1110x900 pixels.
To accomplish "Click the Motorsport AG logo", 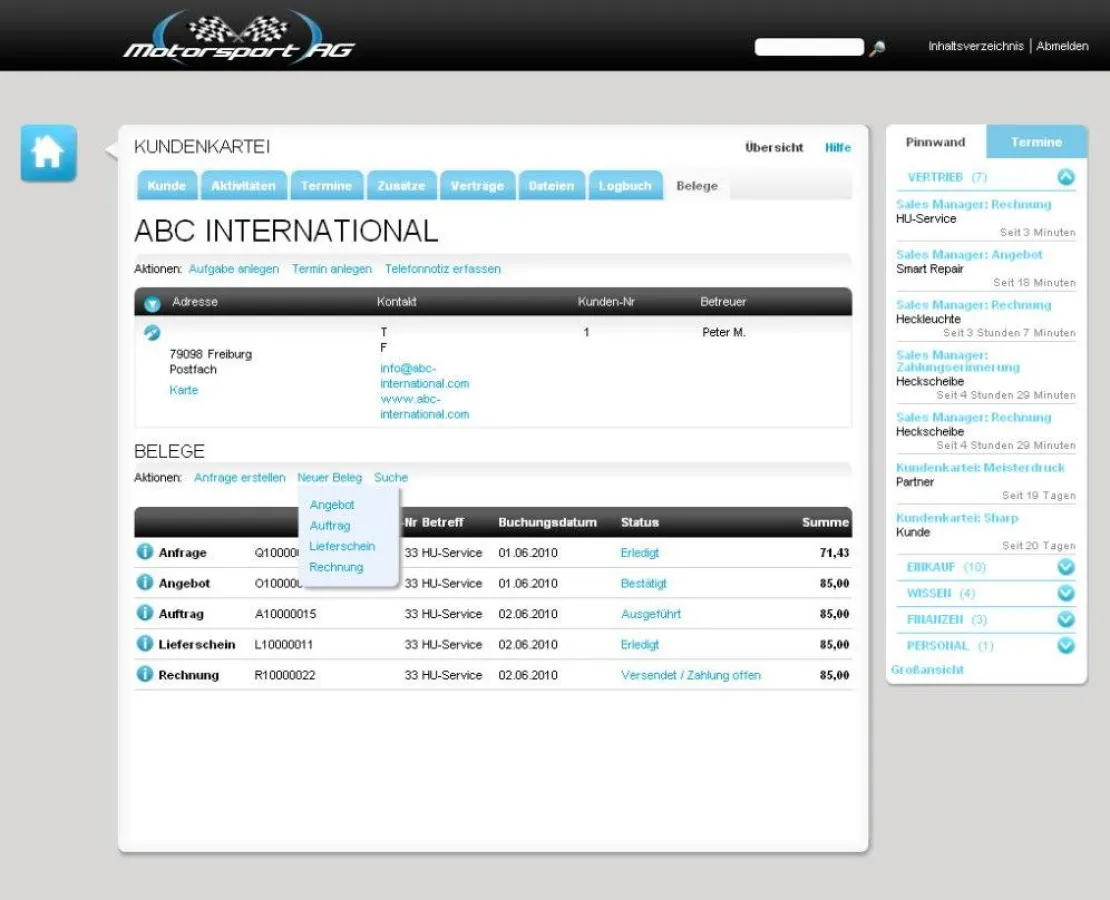I will pyautogui.click(x=238, y=38).
